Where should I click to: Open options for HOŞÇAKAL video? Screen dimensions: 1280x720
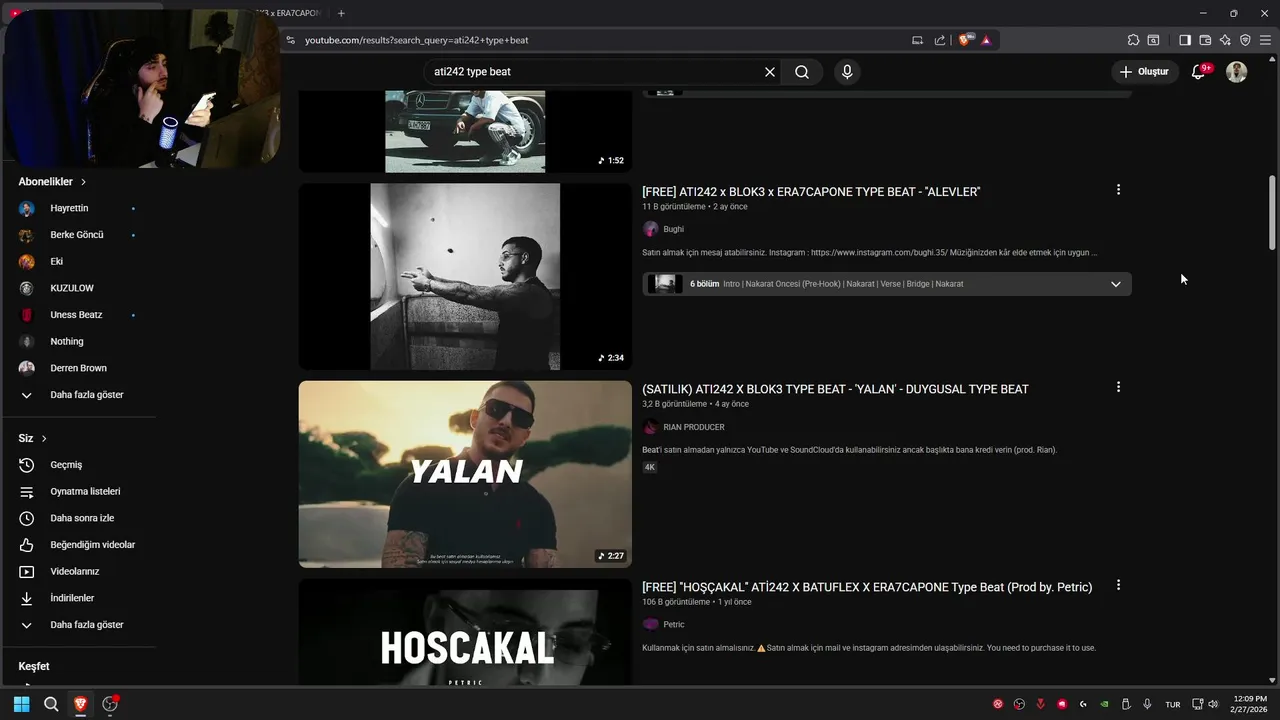[x=1118, y=585]
